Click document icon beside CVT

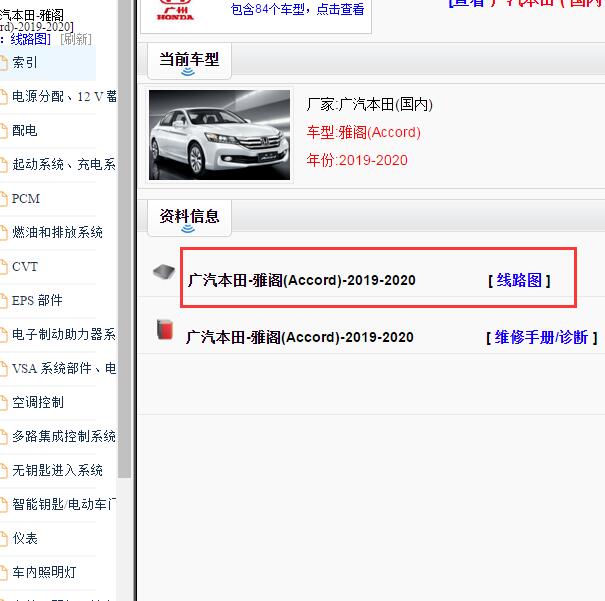click(3, 267)
